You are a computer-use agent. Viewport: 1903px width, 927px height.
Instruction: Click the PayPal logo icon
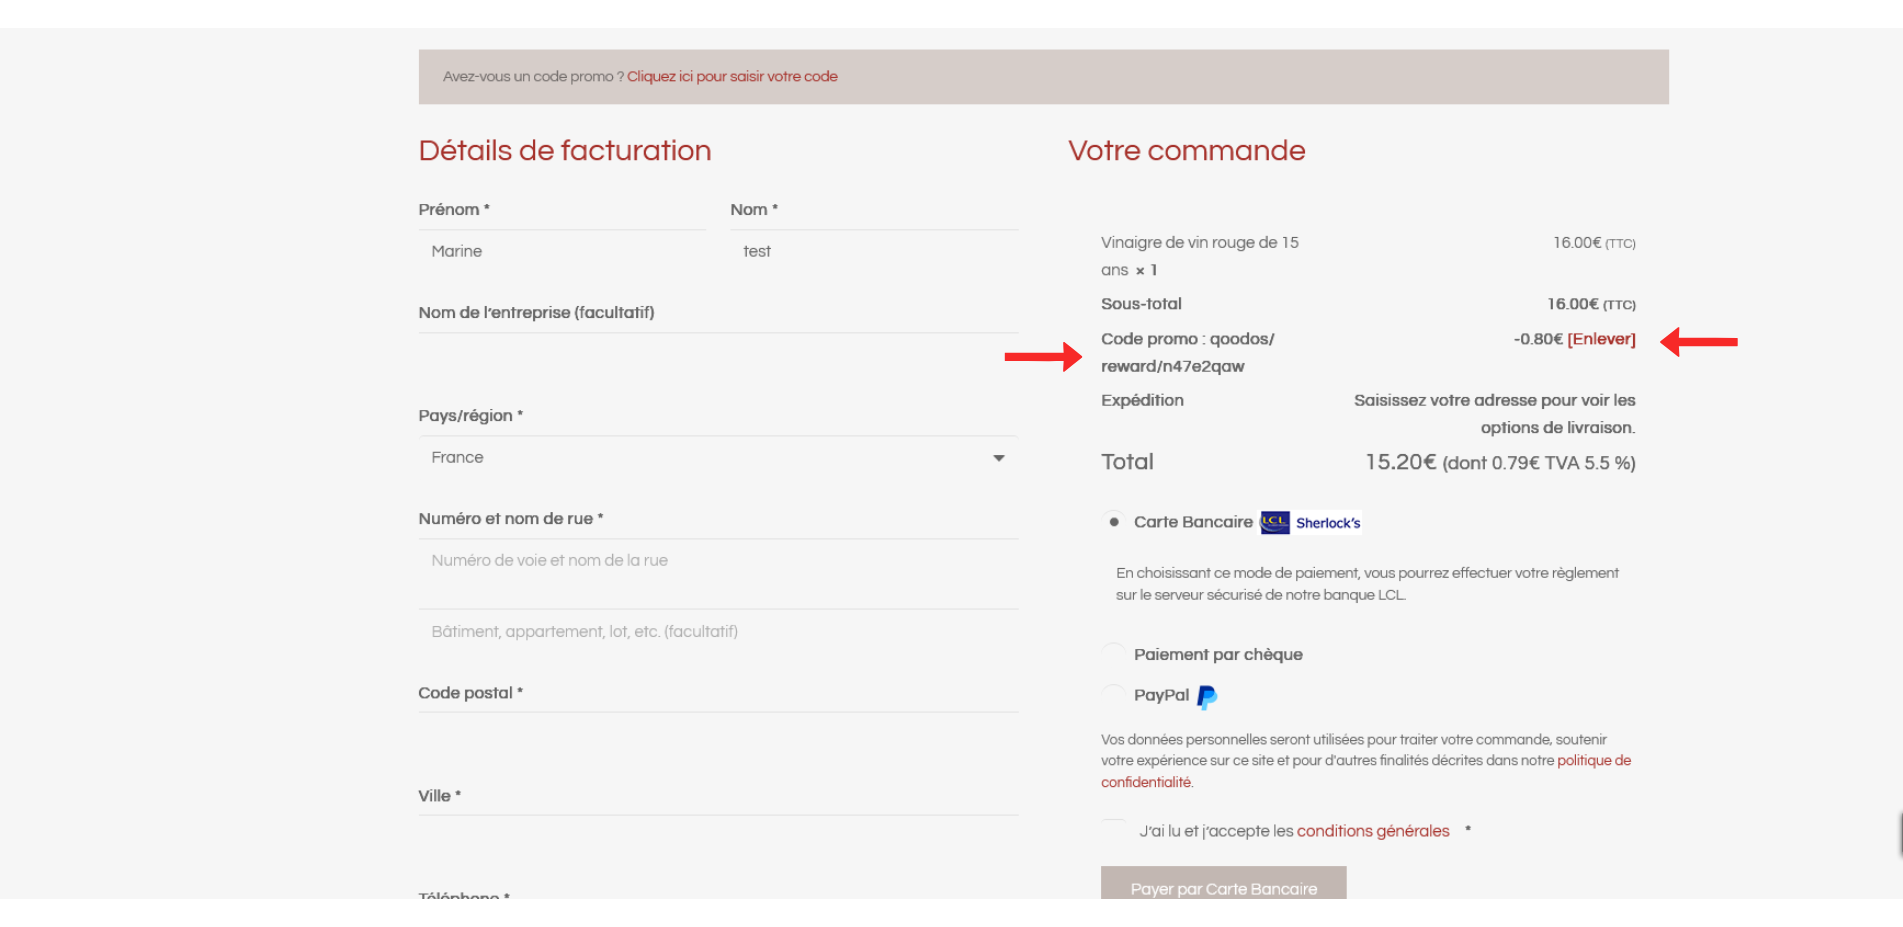point(1207,697)
